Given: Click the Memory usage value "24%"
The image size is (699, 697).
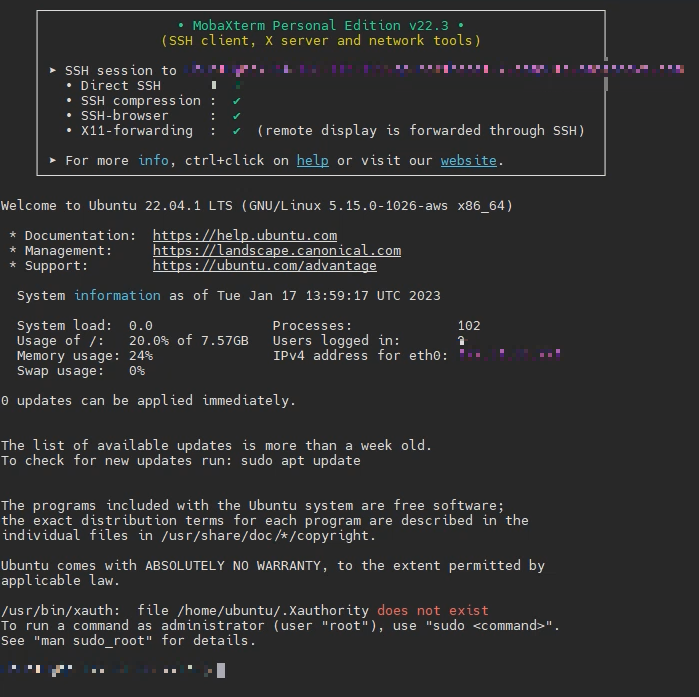Looking at the screenshot, I should [x=141, y=356].
